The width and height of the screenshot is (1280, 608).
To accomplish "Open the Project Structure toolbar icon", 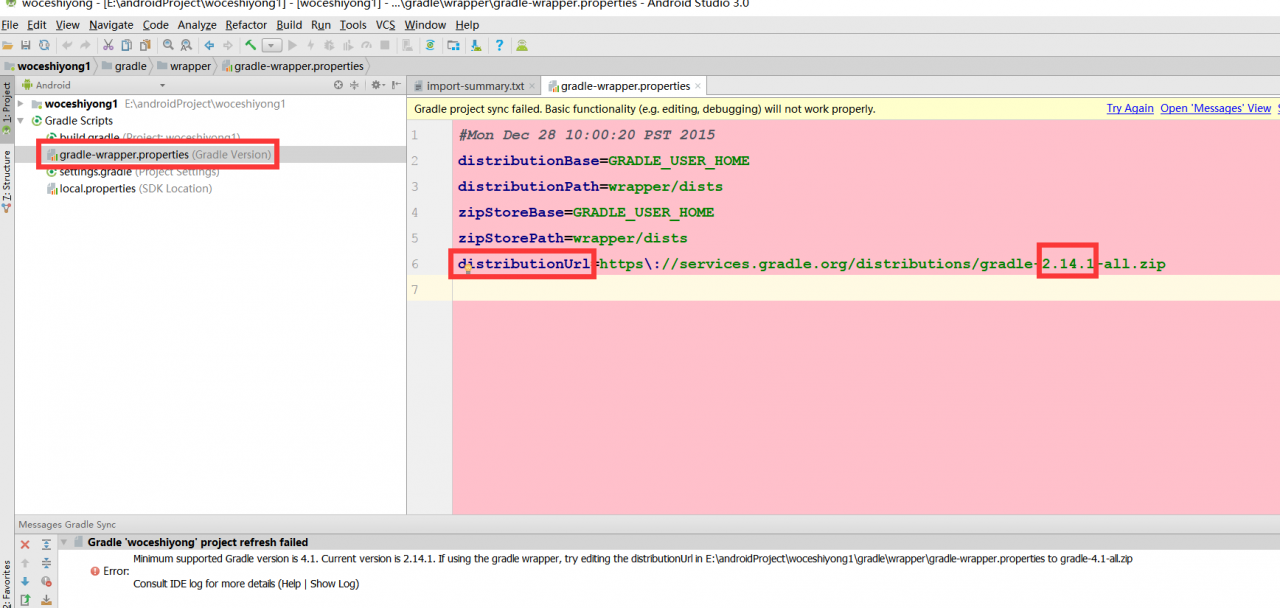I will tap(454, 45).
